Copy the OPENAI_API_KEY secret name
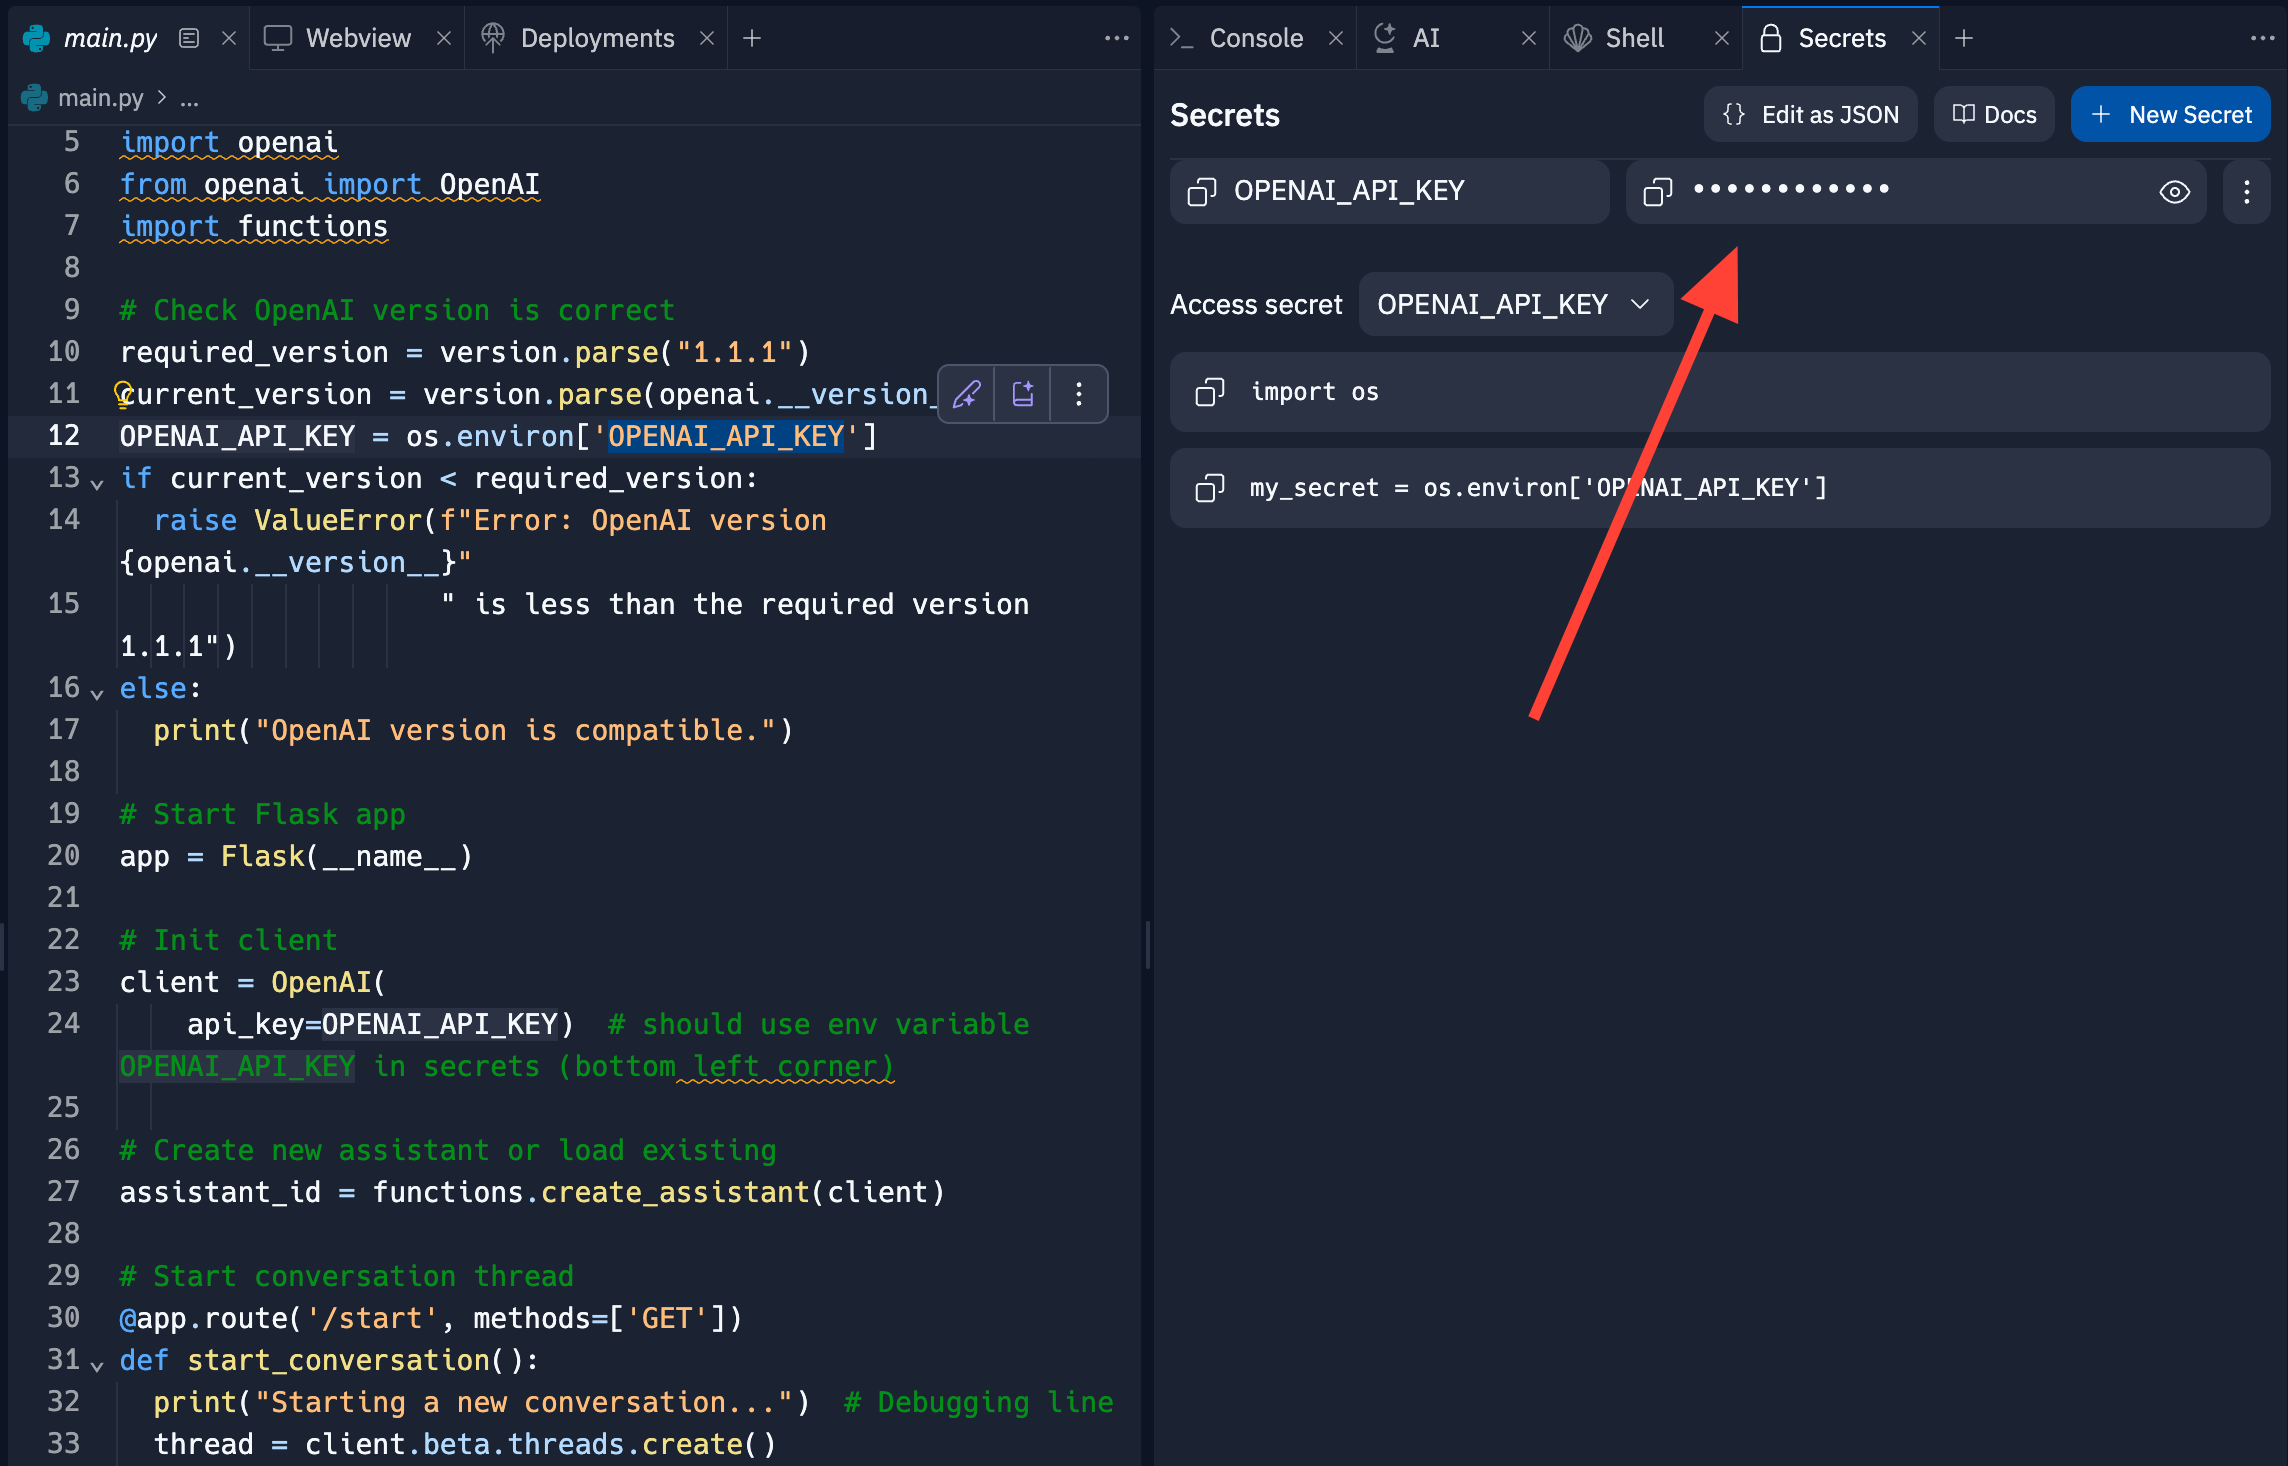Viewport: 2288px width, 1466px height. tap(1201, 191)
